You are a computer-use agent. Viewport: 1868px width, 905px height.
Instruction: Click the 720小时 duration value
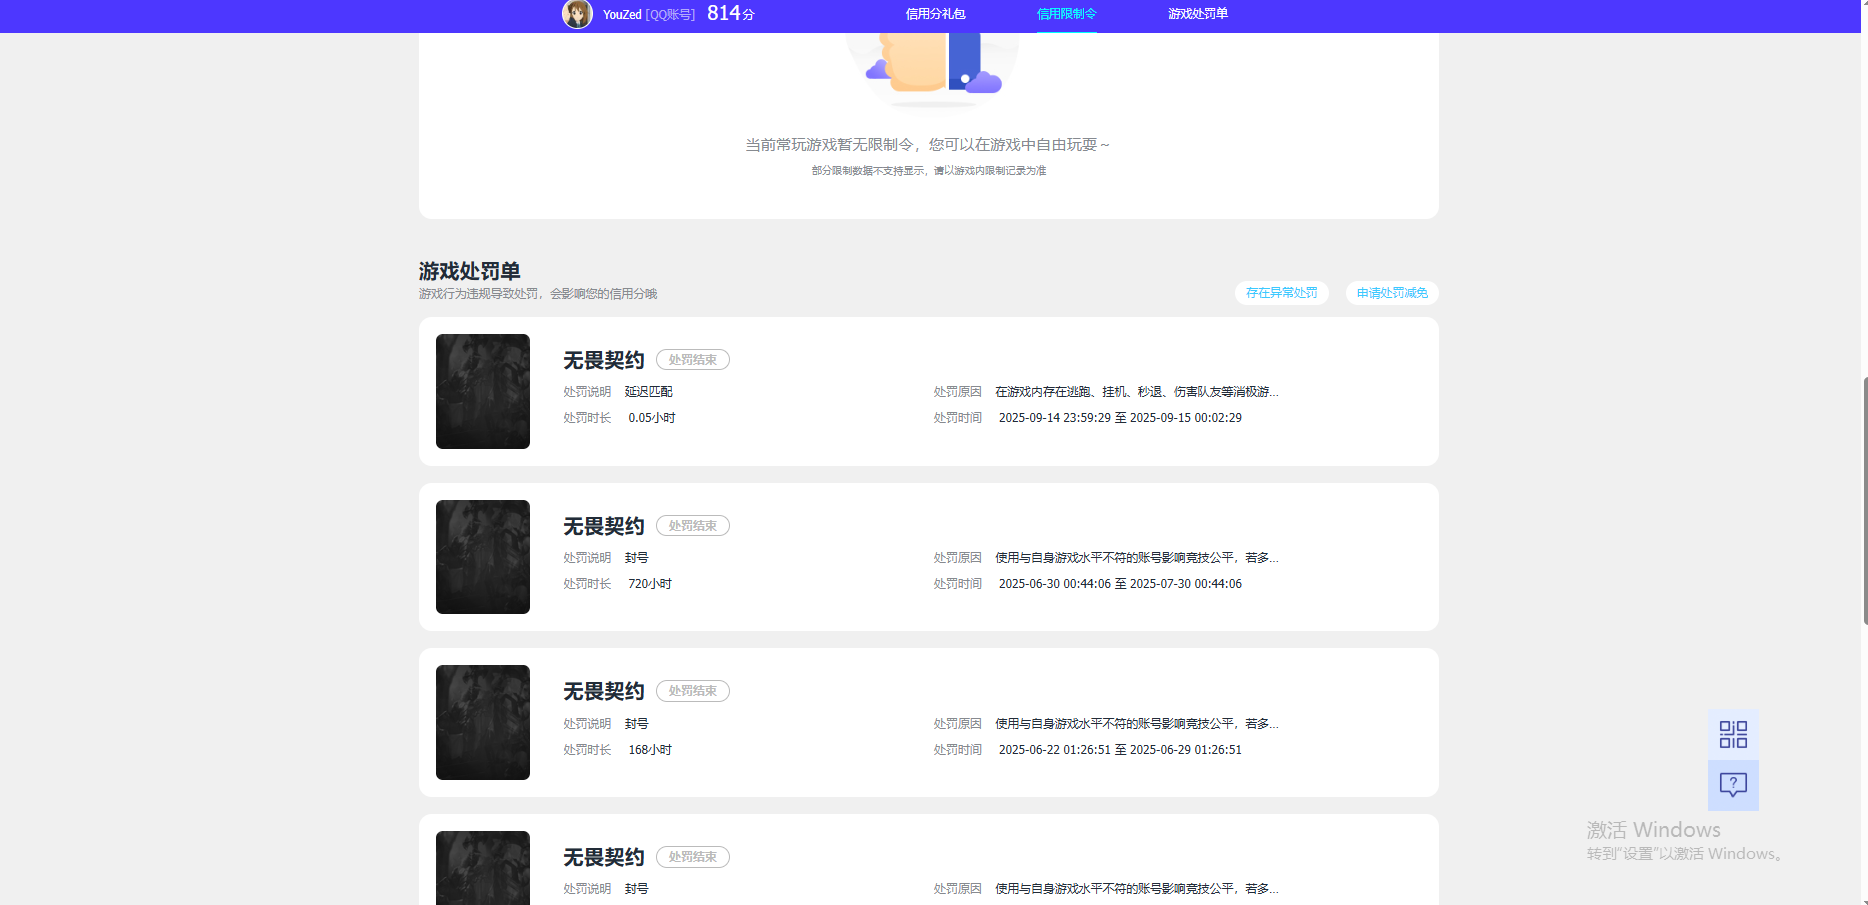pos(650,584)
